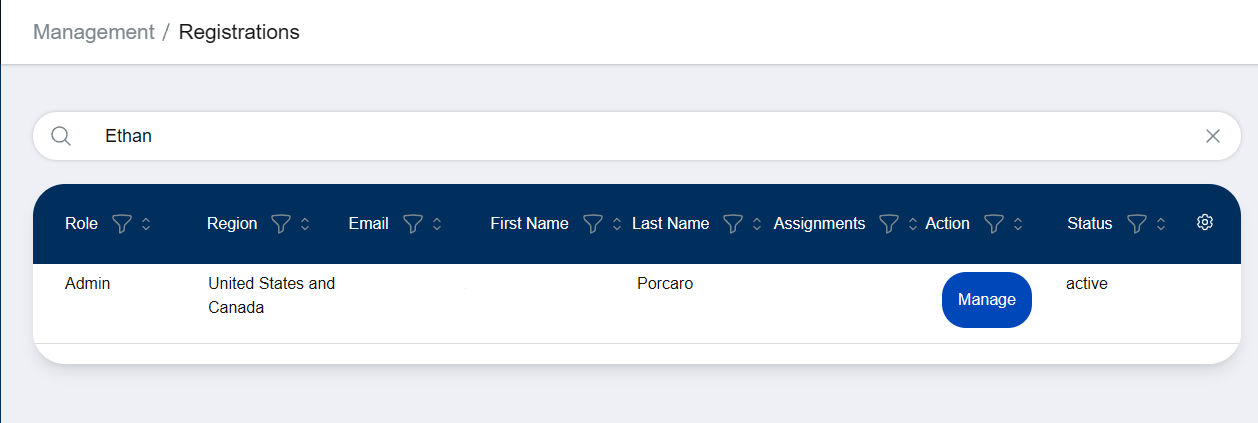Clear the search field with X icon

1213,136
